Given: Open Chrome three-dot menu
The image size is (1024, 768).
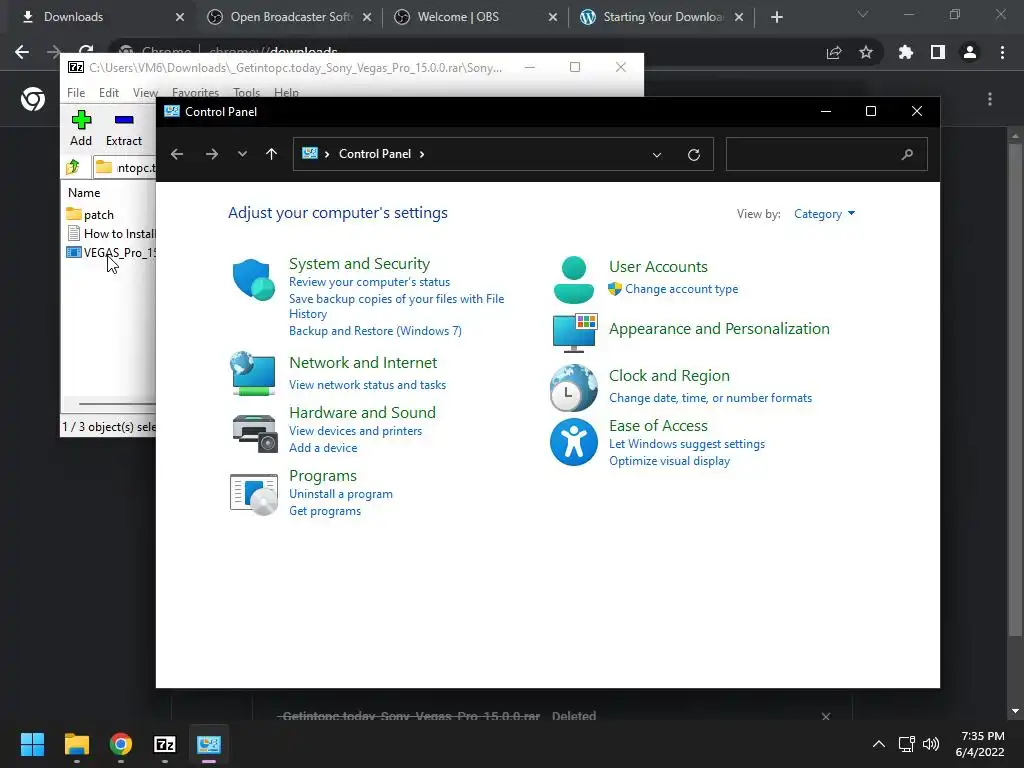Looking at the screenshot, I should pyautogui.click(x=1002, y=52).
